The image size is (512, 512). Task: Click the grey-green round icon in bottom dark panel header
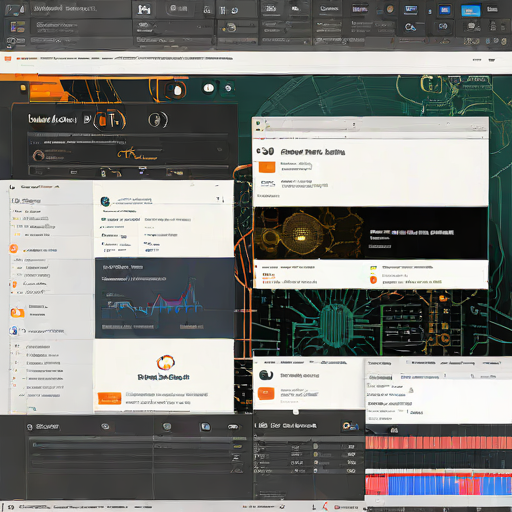167,426
